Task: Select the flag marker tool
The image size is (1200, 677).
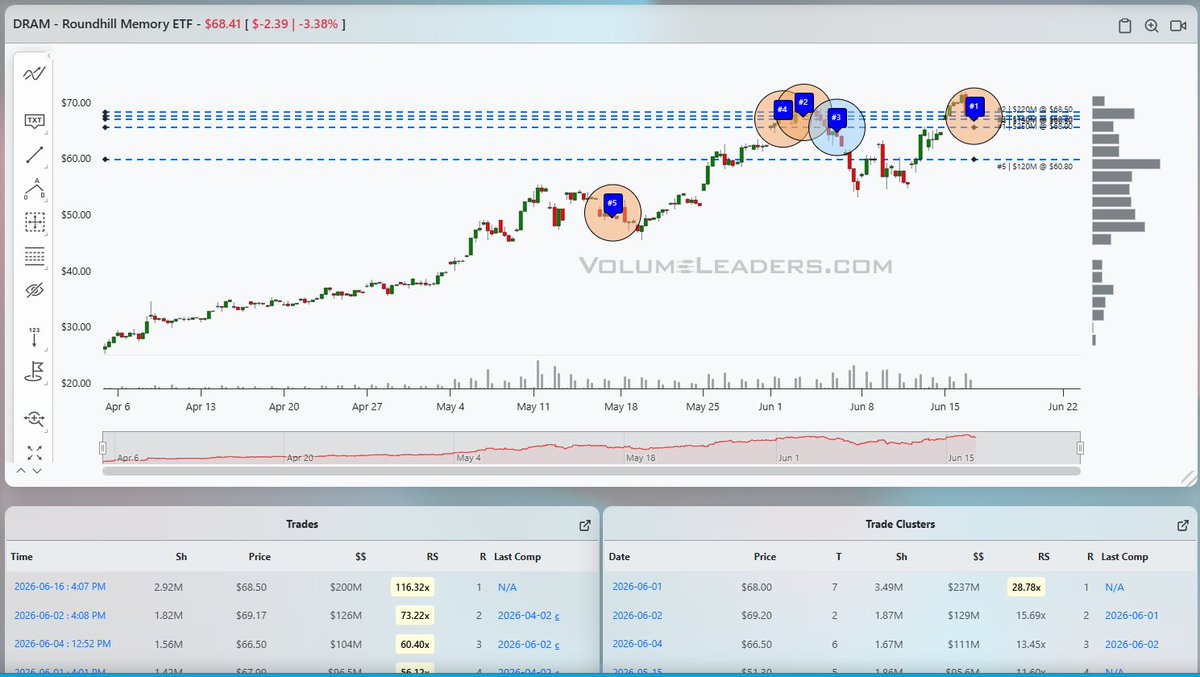Action: click(x=35, y=372)
